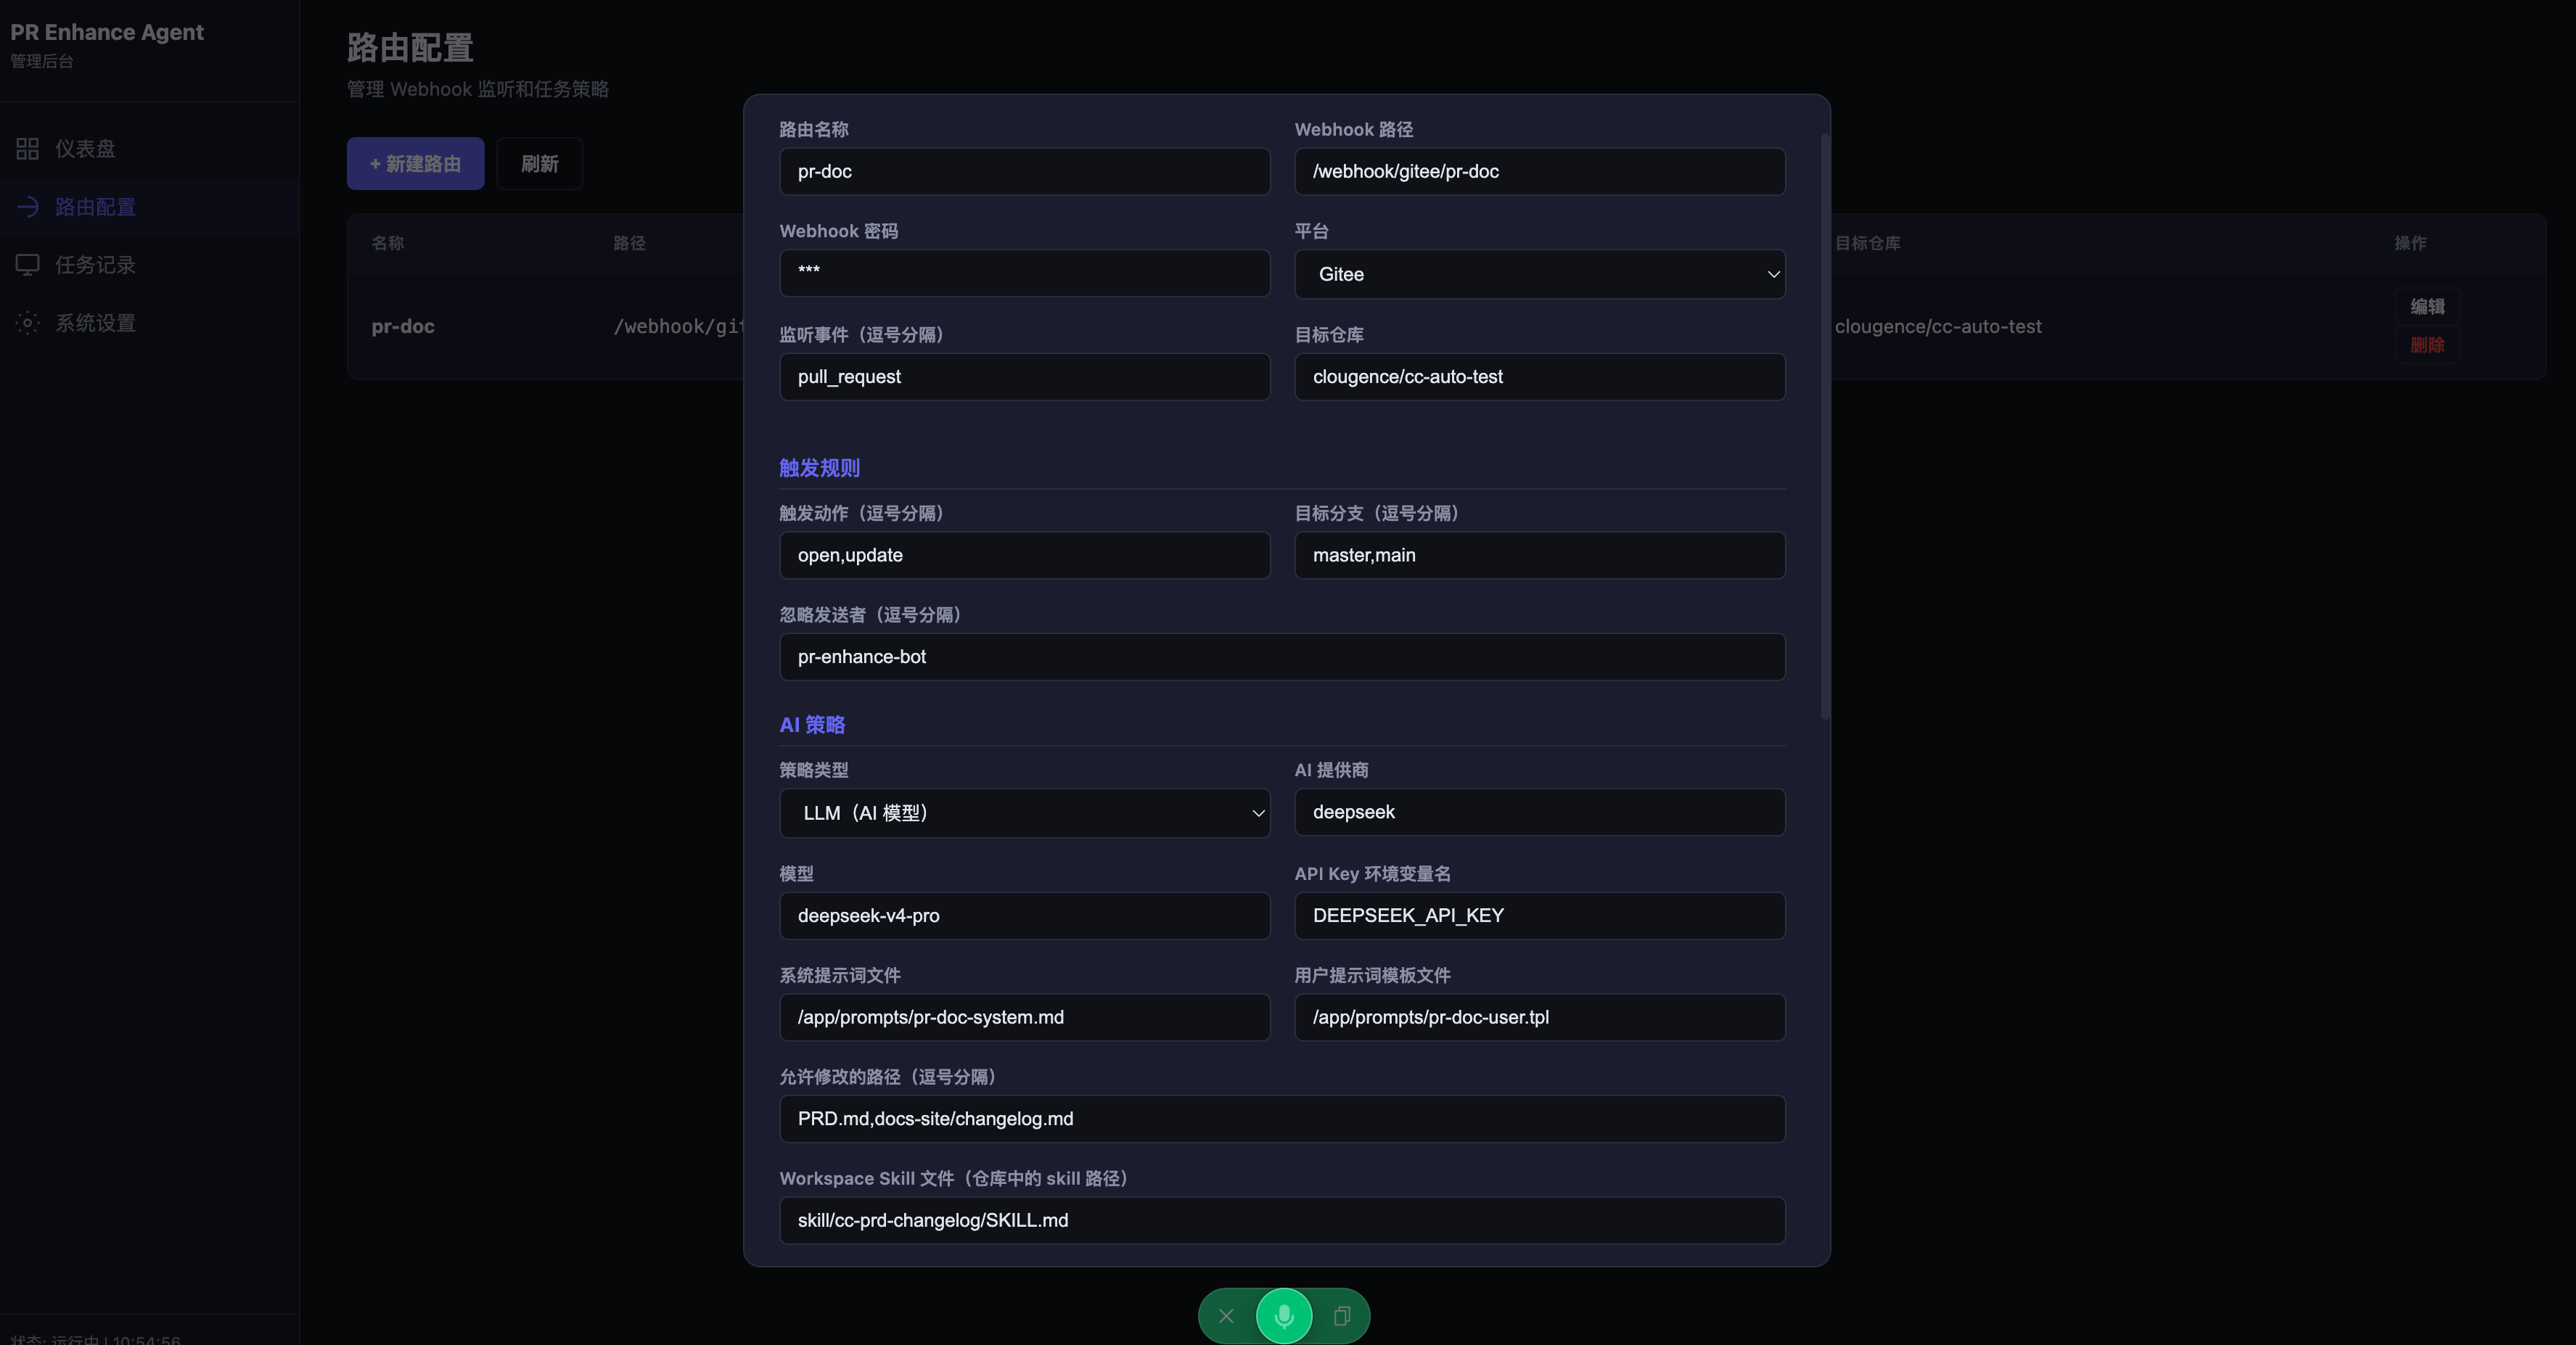Click the 触发规则 section heading

819,468
